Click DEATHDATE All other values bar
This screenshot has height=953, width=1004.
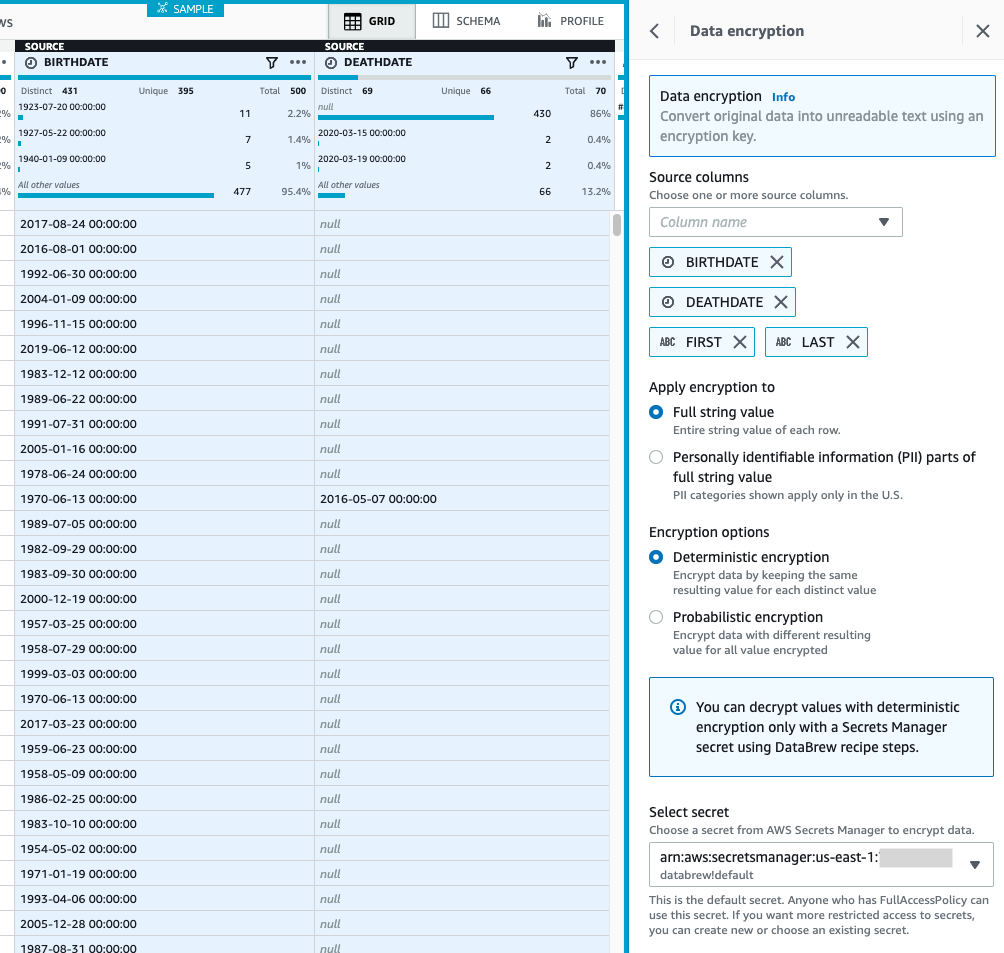coord(332,195)
